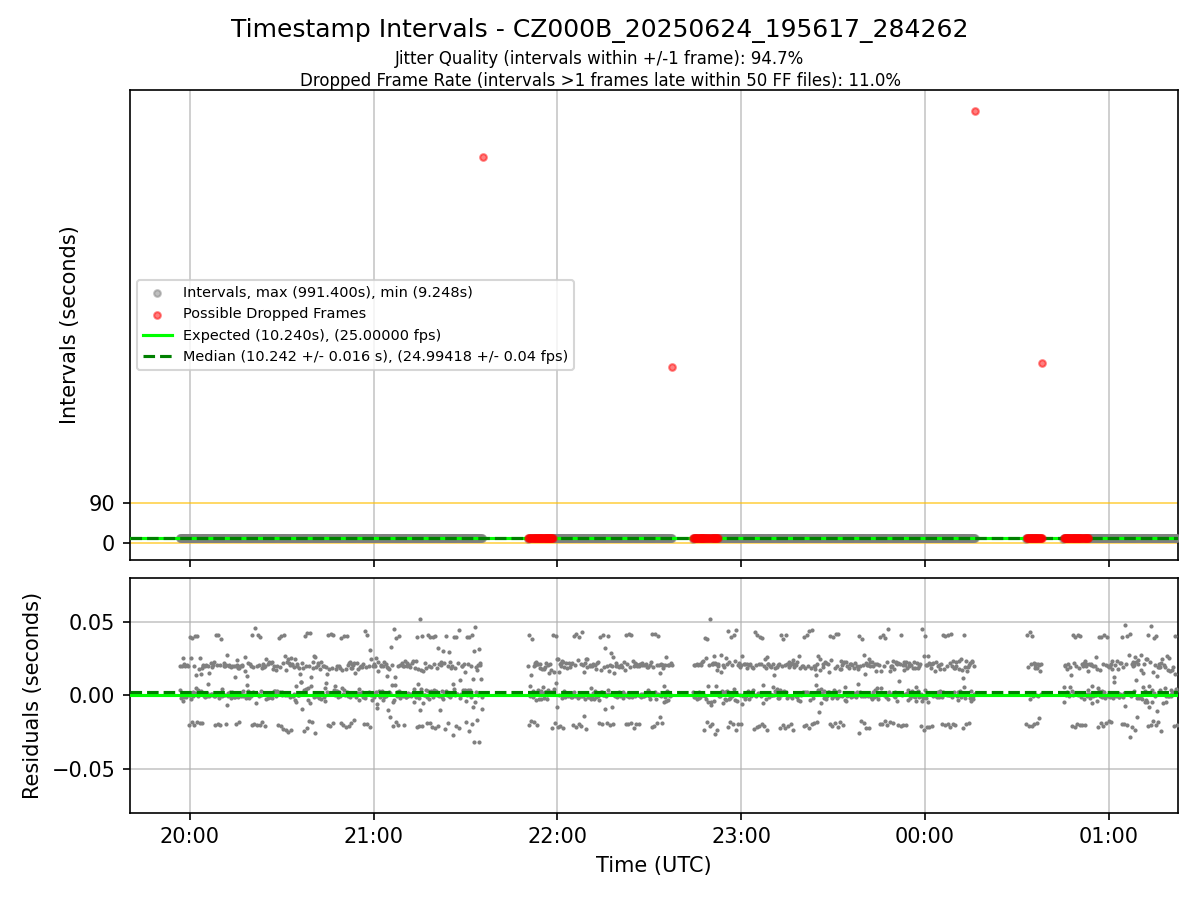Click the 'Median (10.242 +/- 0.016 s)' legend entry

coord(375,355)
